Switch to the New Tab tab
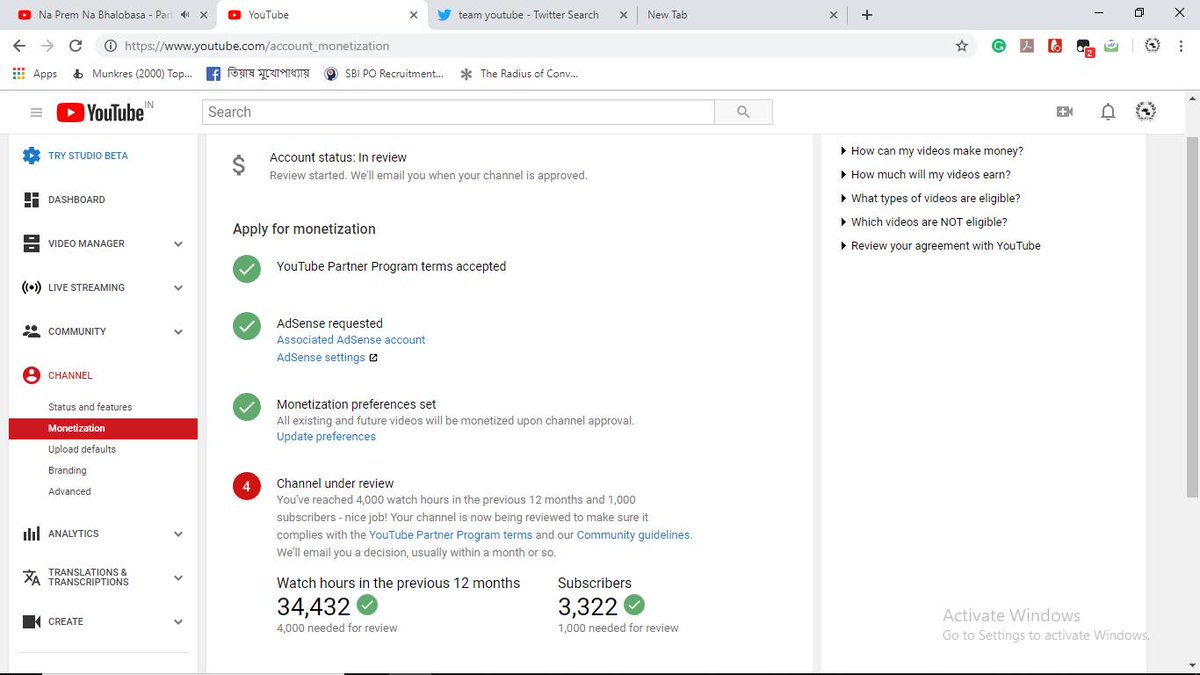Viewport: 1200px width, 675px height. [x=740, y=15]
